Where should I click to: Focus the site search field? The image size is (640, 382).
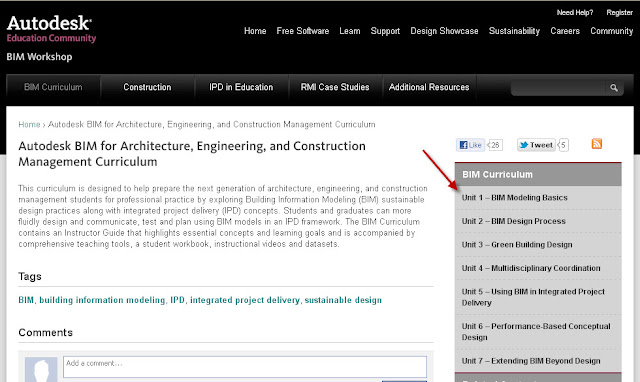pyautogui.click(x=558, y=88)
